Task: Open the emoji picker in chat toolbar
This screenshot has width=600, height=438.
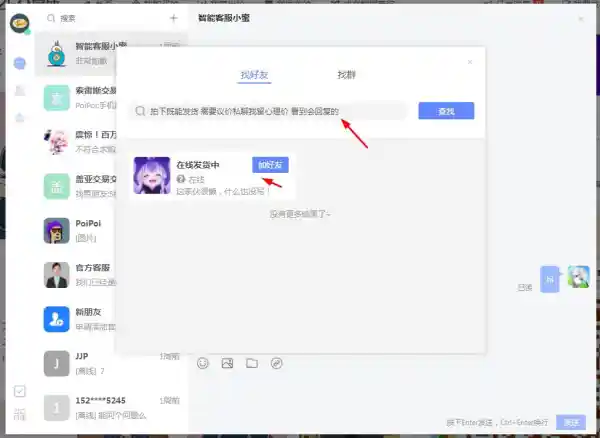Action: coord(203,363)
